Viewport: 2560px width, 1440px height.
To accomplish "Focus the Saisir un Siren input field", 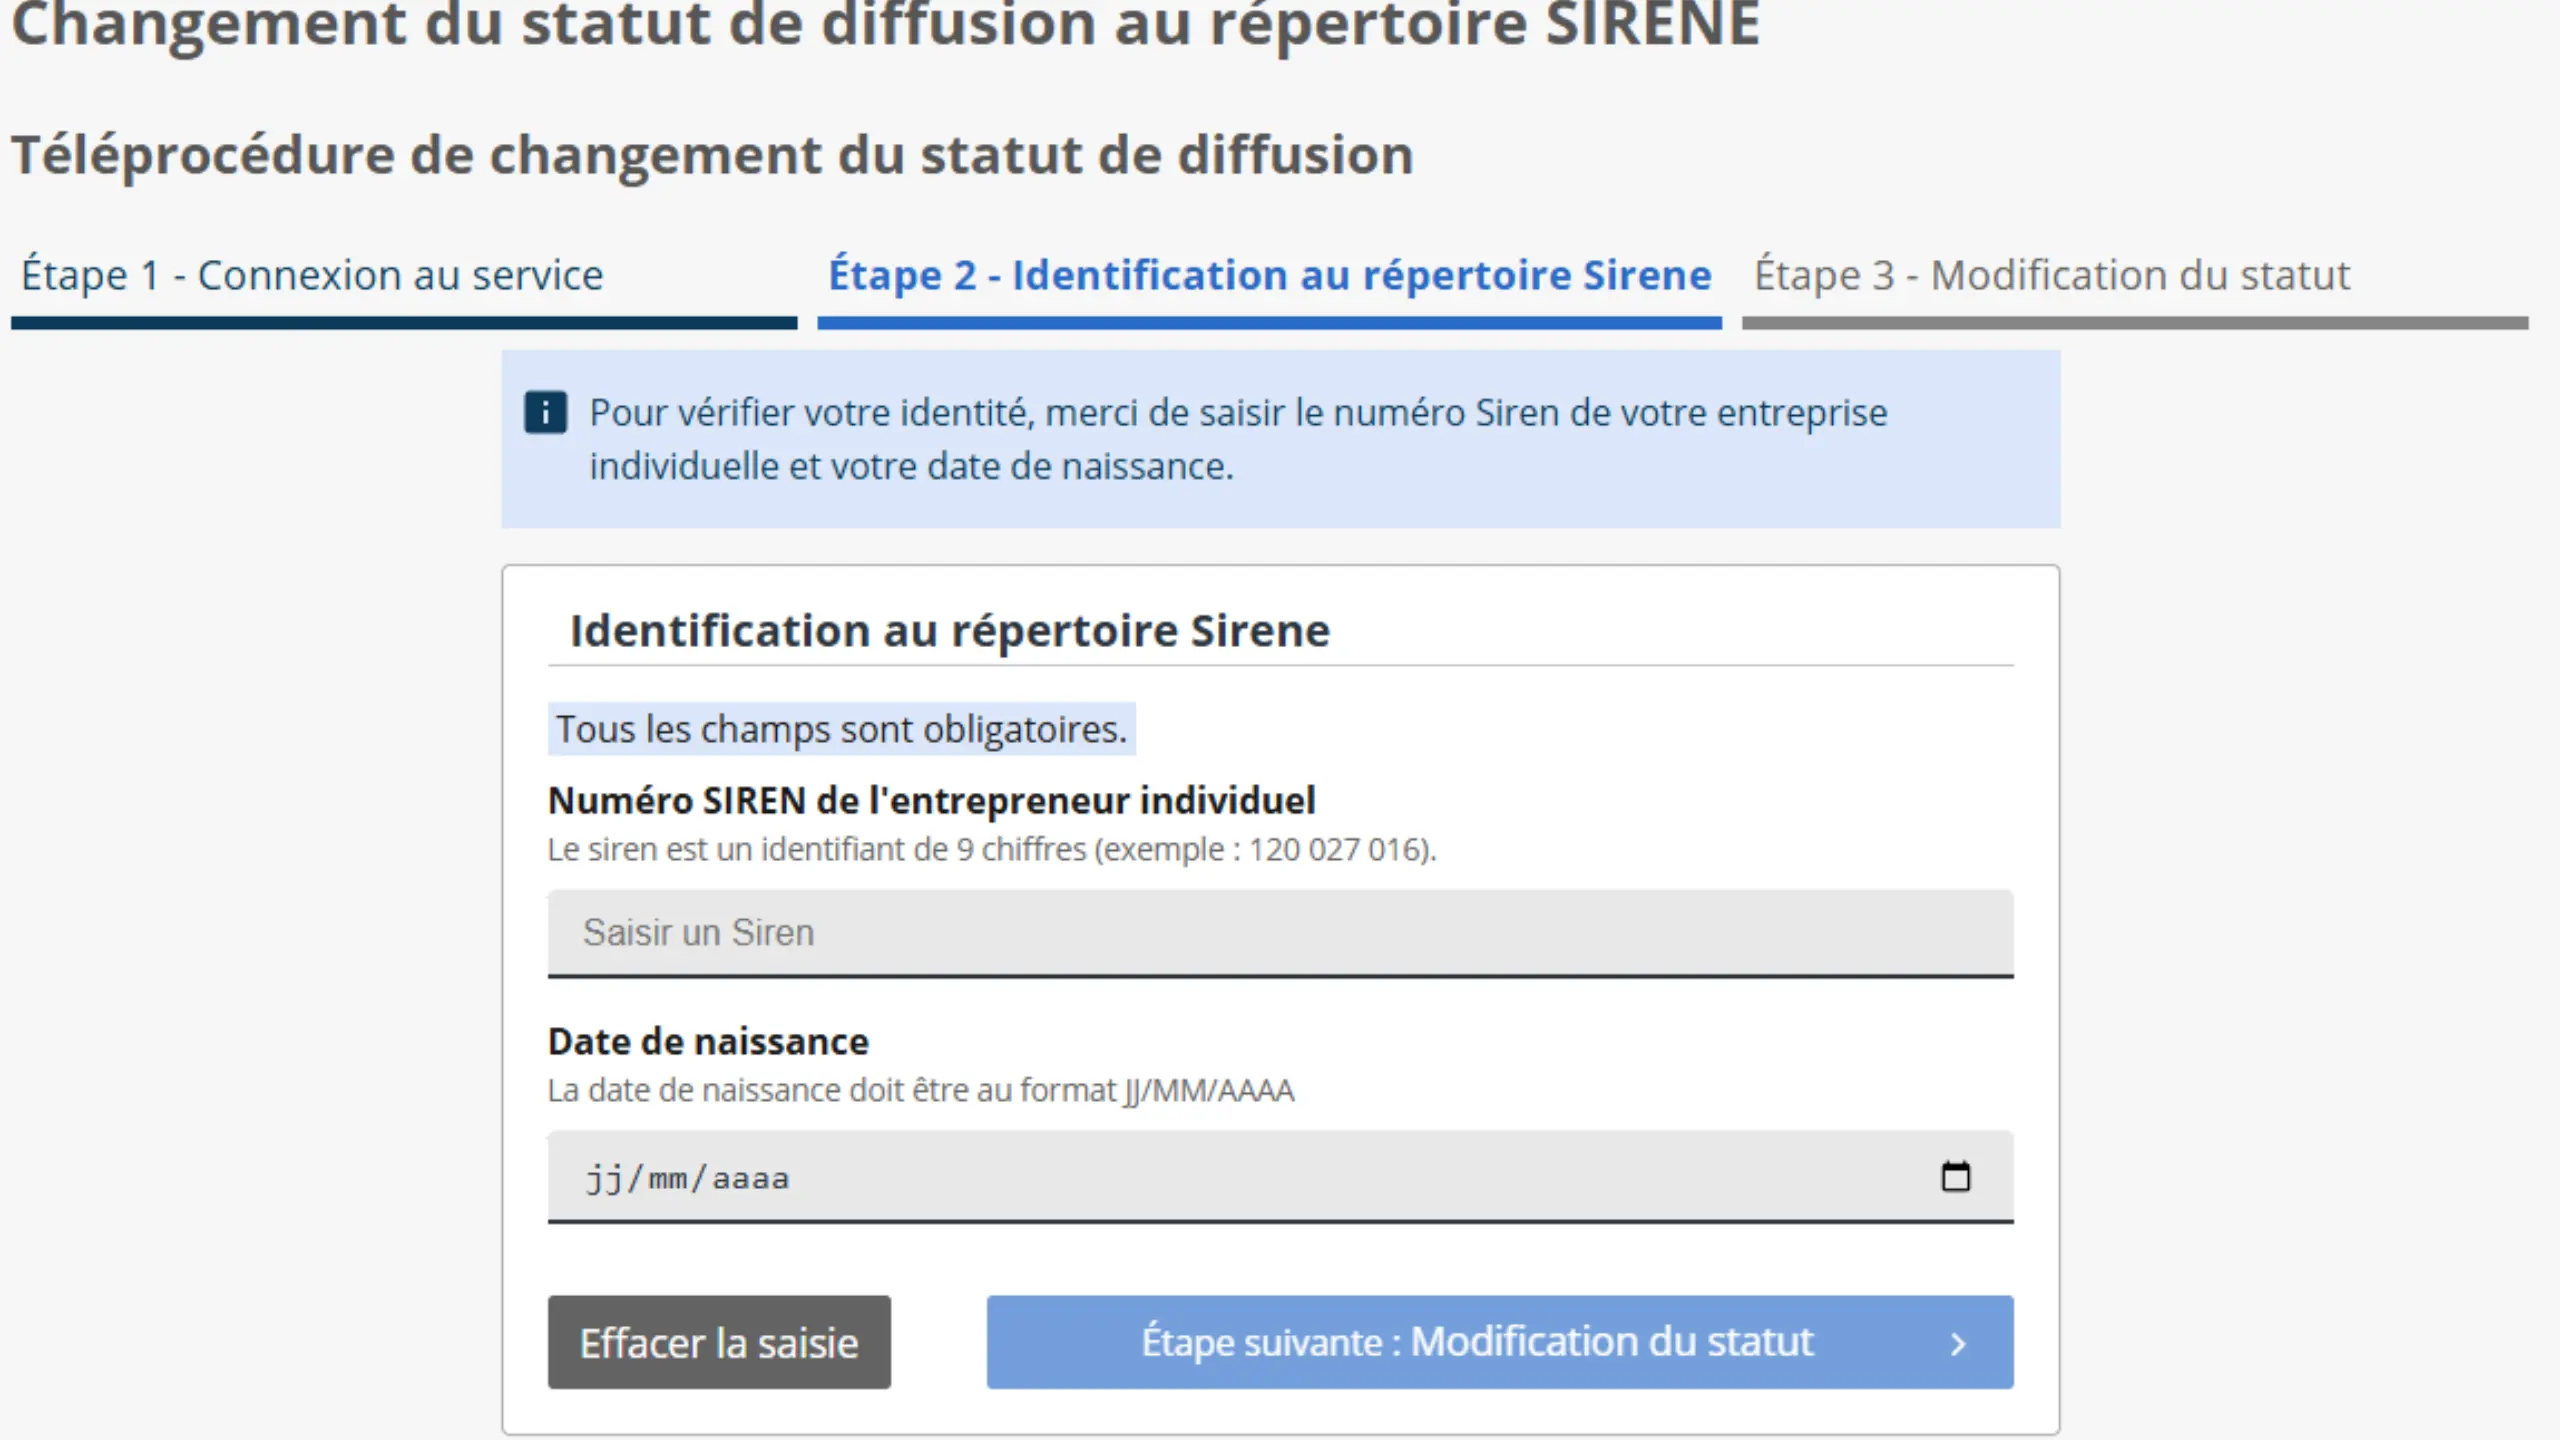I will point(1280,933).
